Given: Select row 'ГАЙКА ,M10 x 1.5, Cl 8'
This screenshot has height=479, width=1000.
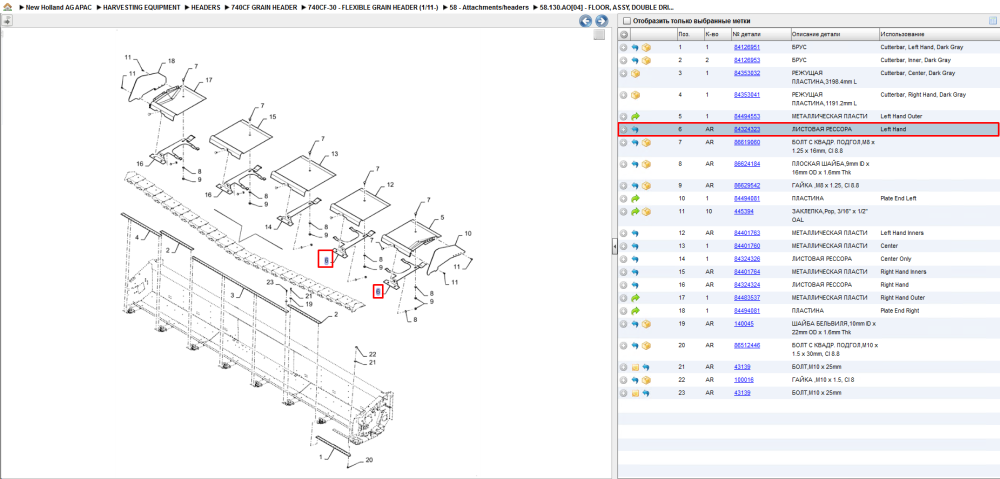Looking at the screenshot, I should [x=808, y=380].
